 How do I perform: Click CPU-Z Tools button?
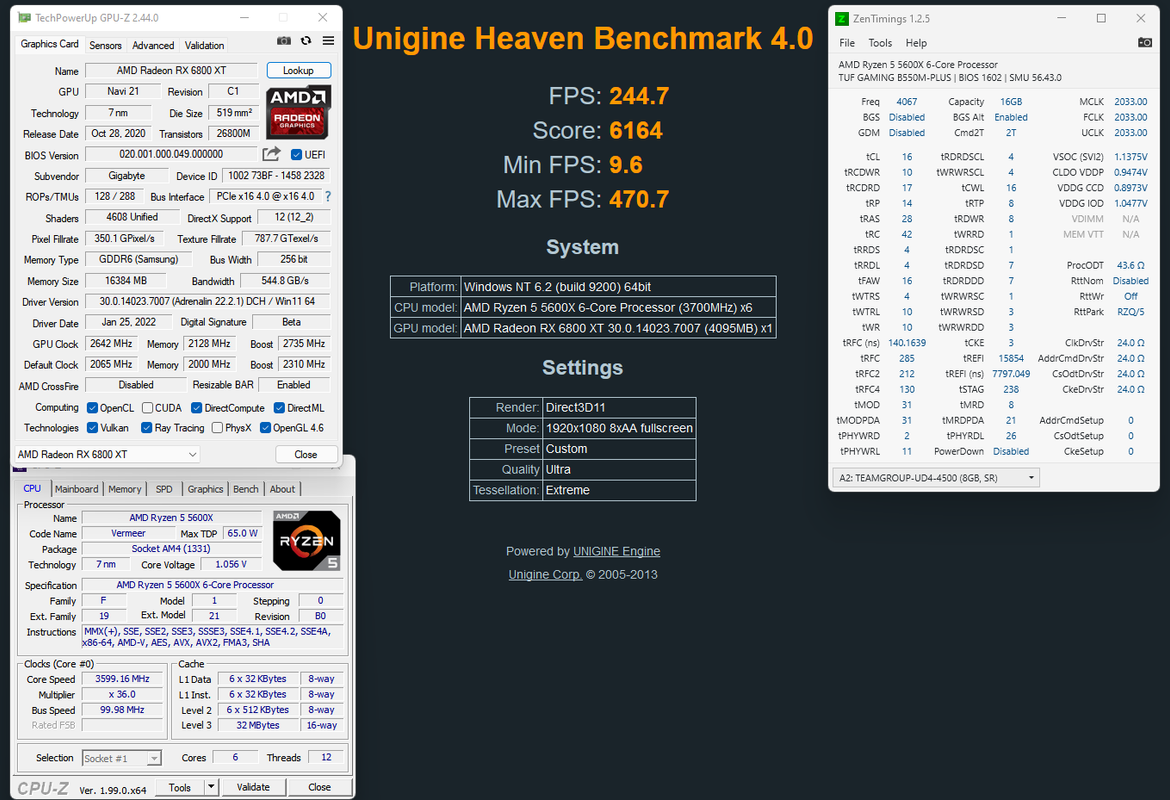point(180,787)
